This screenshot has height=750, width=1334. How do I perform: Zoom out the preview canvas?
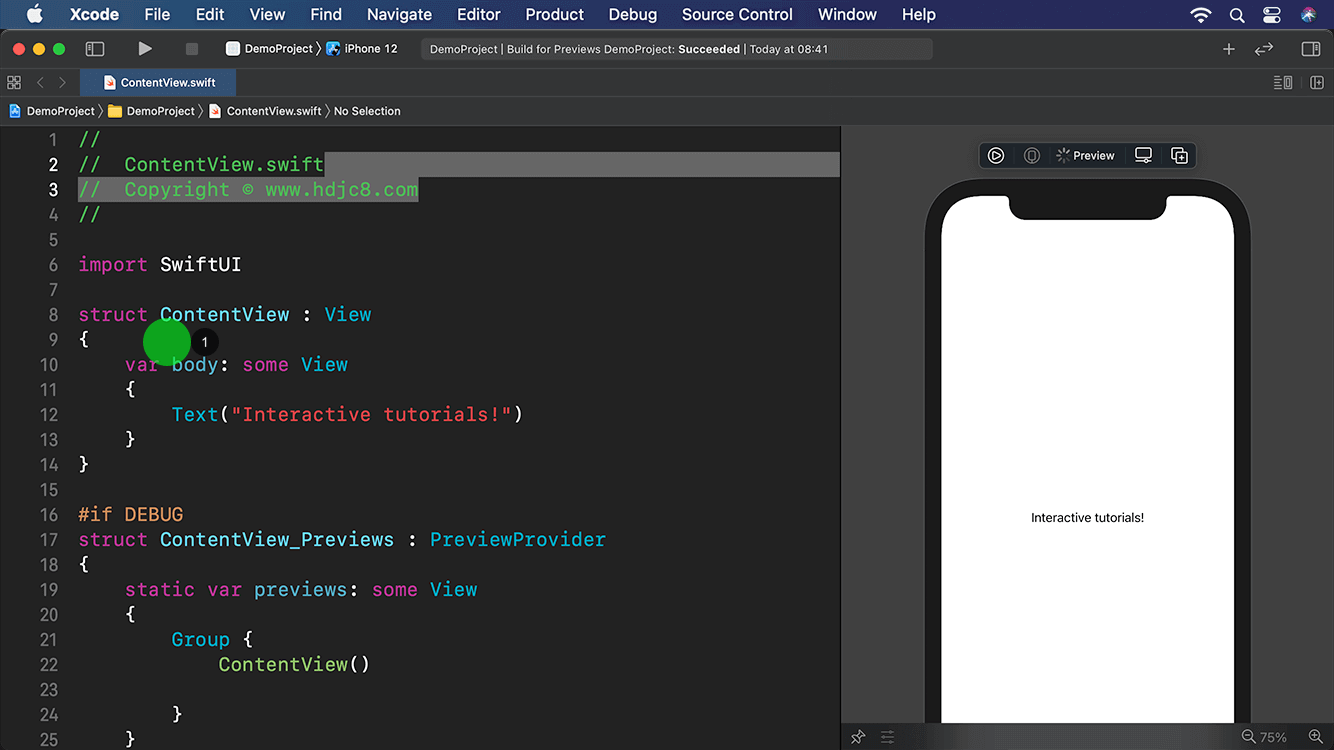click(x=1248, y=737)
